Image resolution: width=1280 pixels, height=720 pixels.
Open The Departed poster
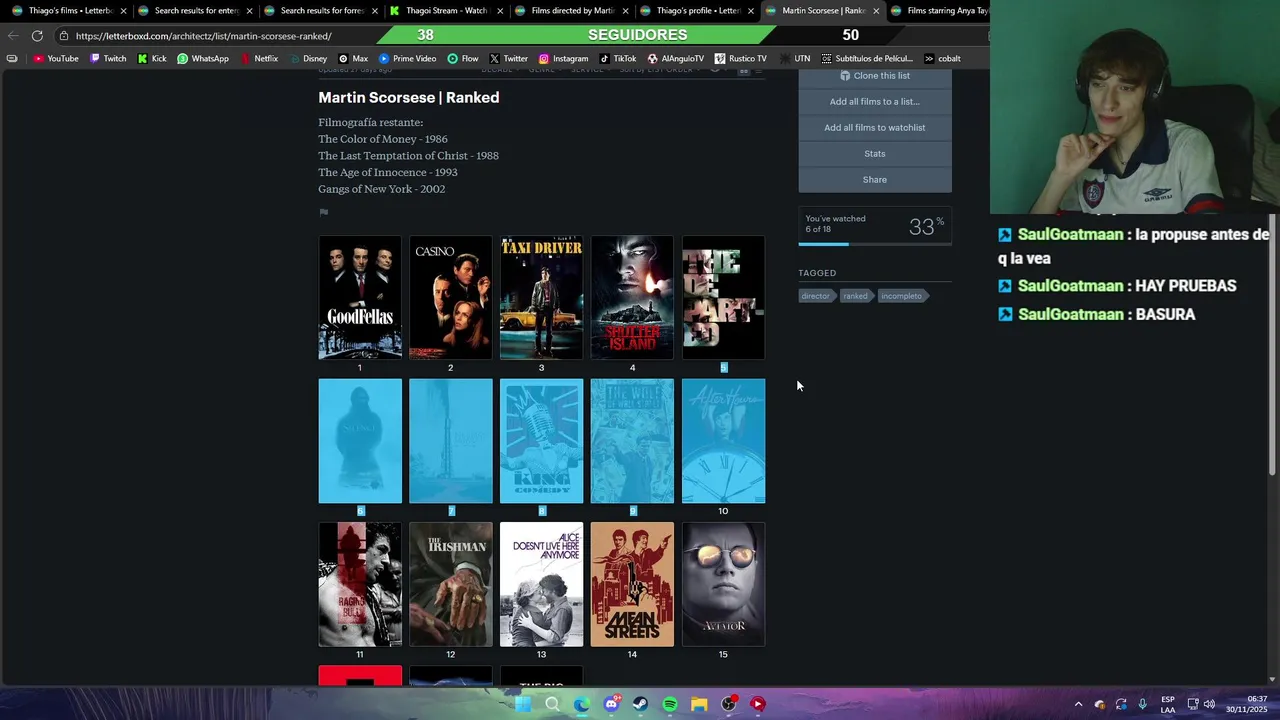[723, 297]
